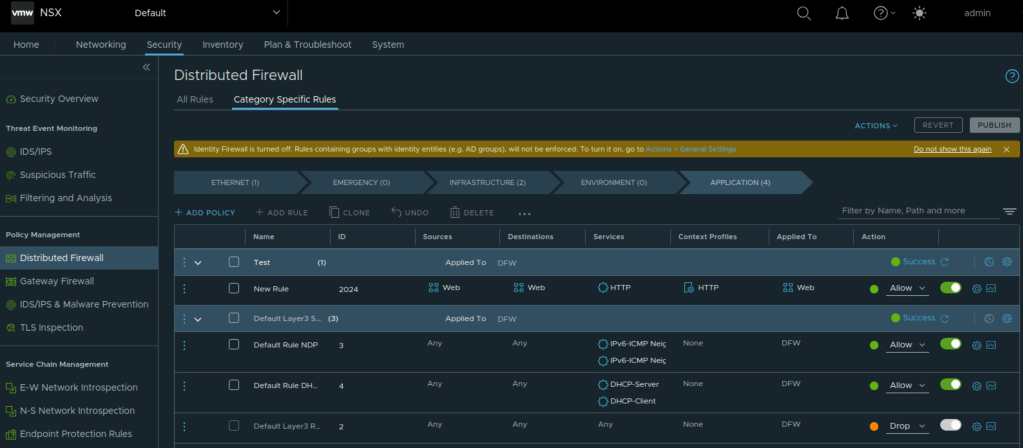Open the filter options icon beside search
Image resolution: width=1023 pixels, height=448 pixels.
(x=1009, y=212)
